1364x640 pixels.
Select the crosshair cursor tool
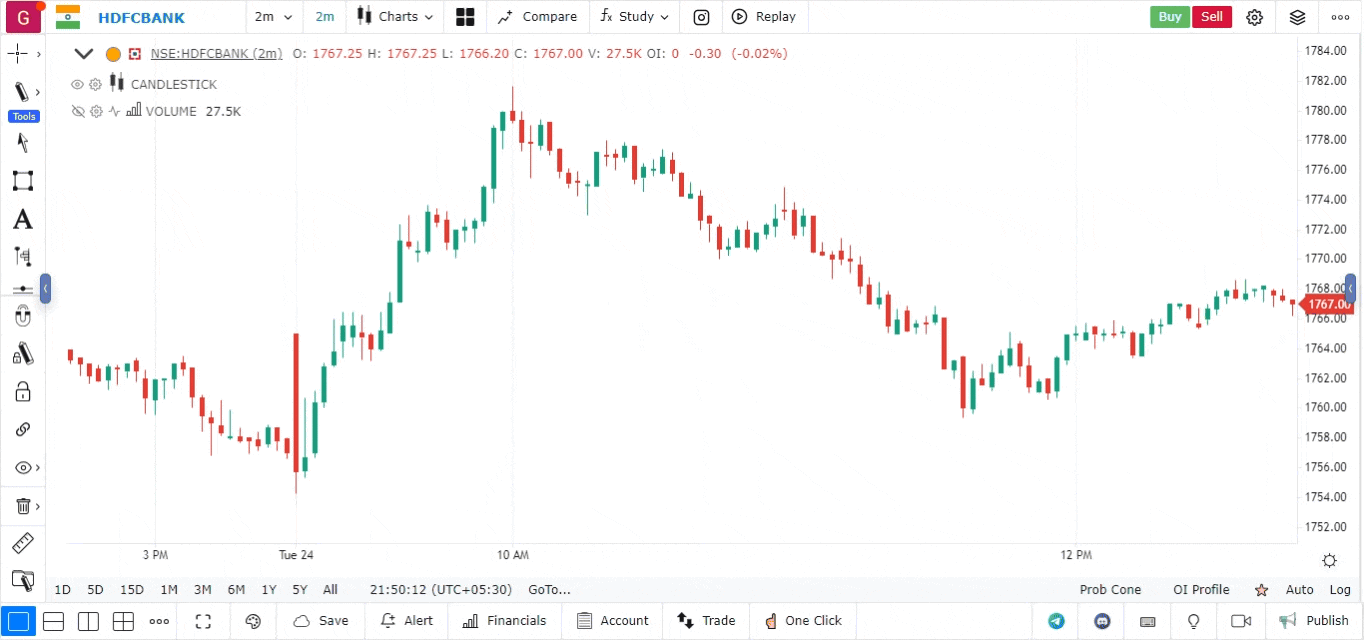point(19,54)
